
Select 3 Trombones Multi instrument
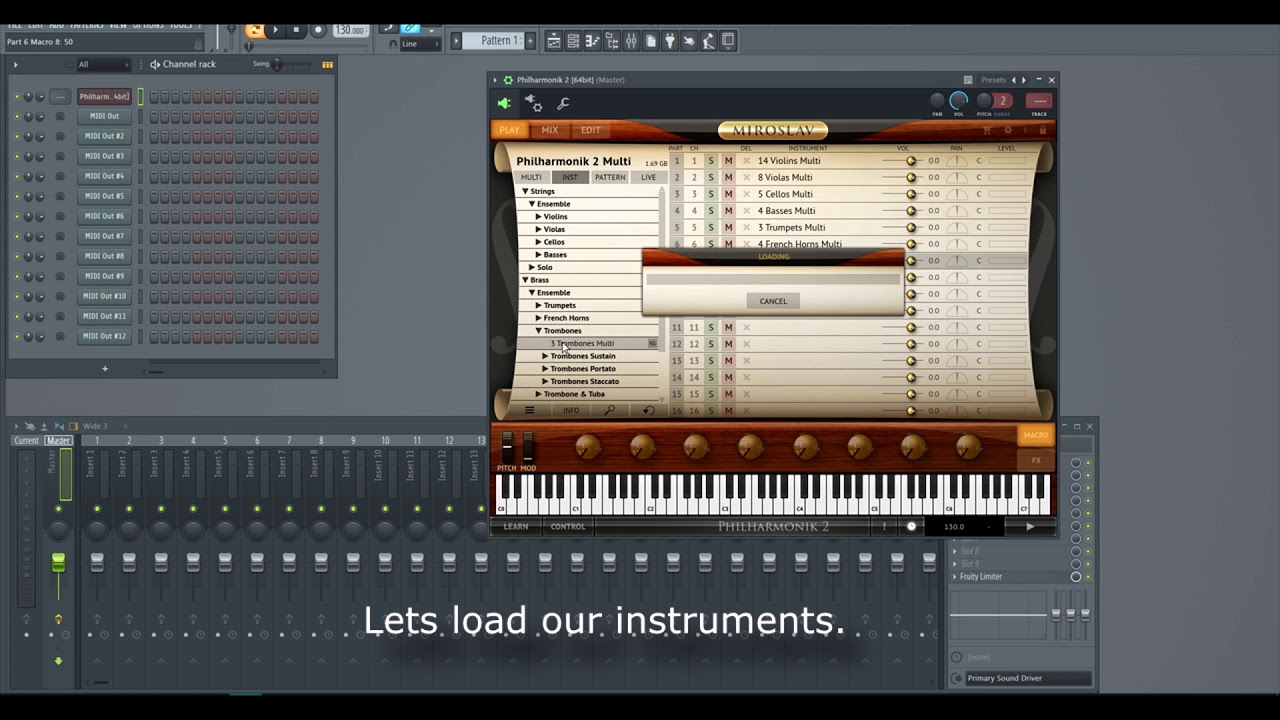click(585, 343)
